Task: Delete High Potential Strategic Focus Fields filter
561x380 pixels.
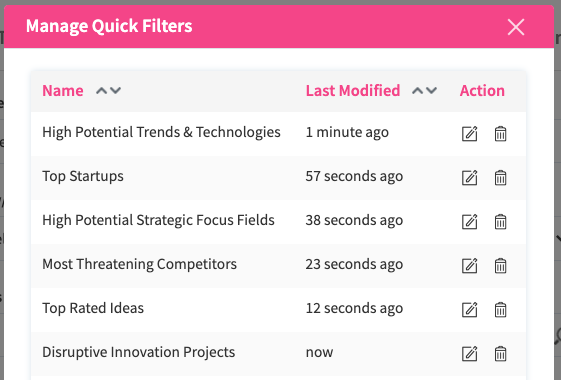Action: (x=500, y=221)
